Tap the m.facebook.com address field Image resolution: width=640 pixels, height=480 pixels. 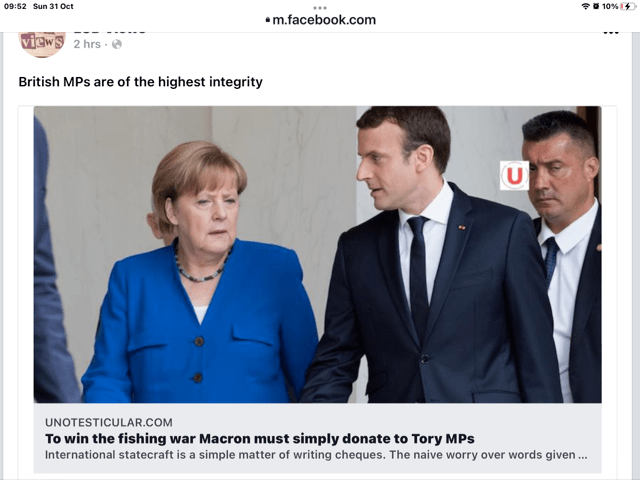click(x=320, y=20)
